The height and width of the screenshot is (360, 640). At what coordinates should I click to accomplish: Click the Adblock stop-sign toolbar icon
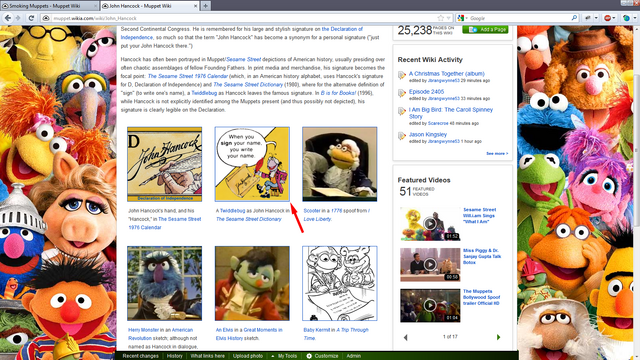coord(608,18)
